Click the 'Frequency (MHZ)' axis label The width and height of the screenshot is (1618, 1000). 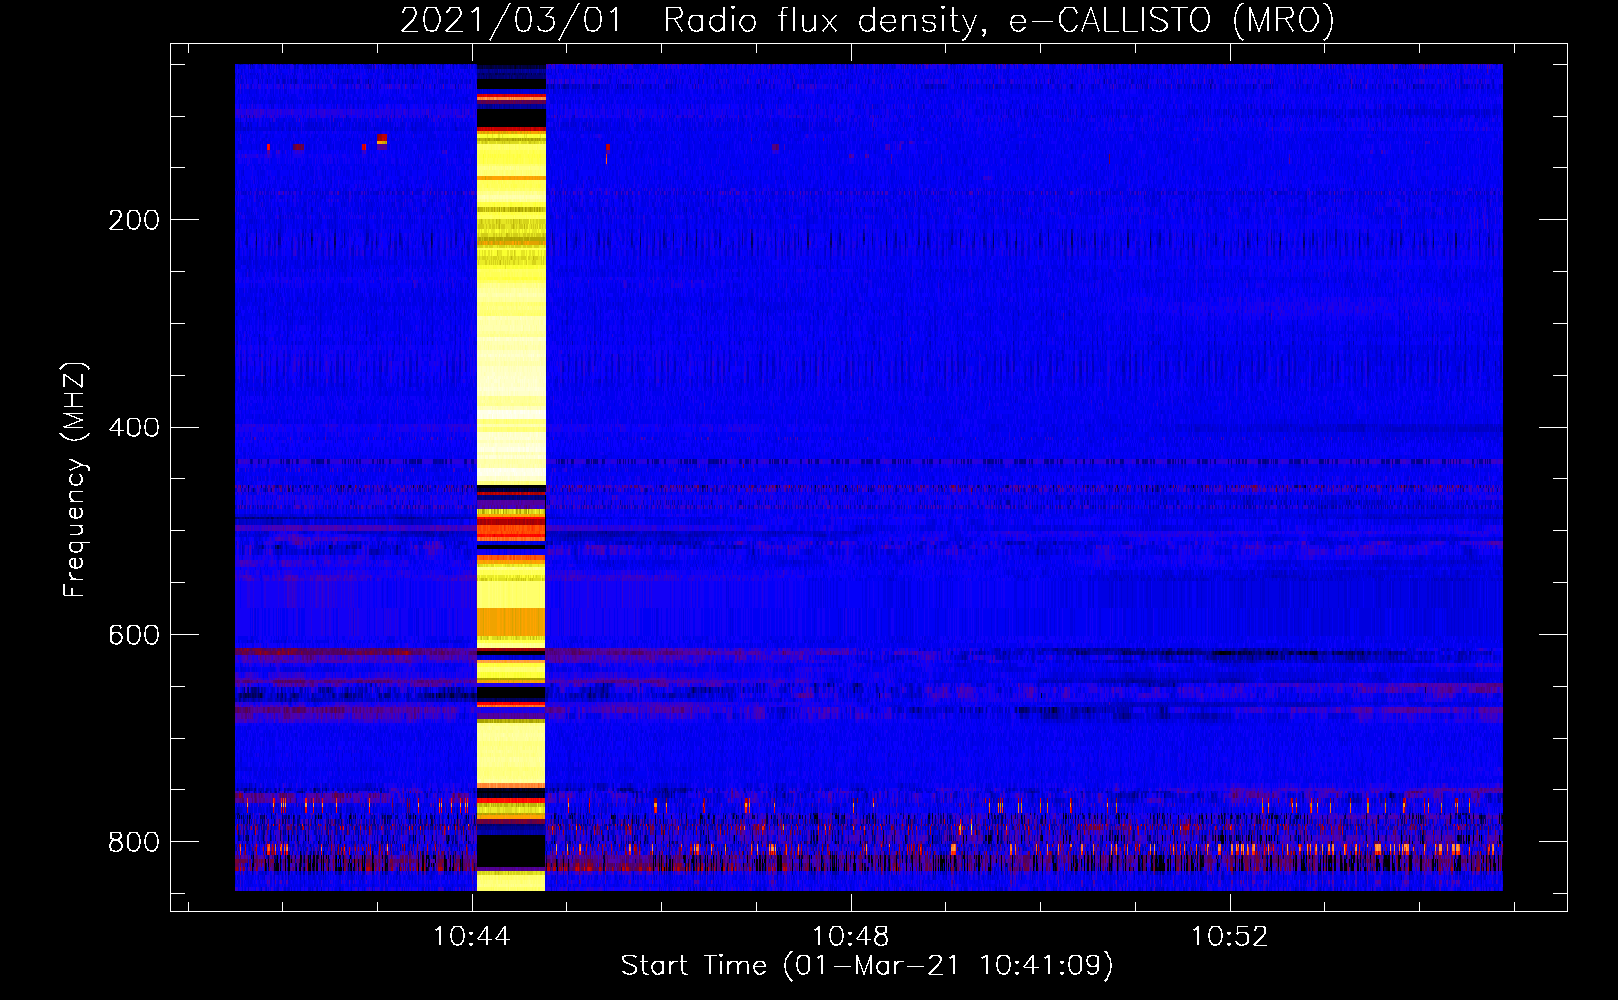75,479
